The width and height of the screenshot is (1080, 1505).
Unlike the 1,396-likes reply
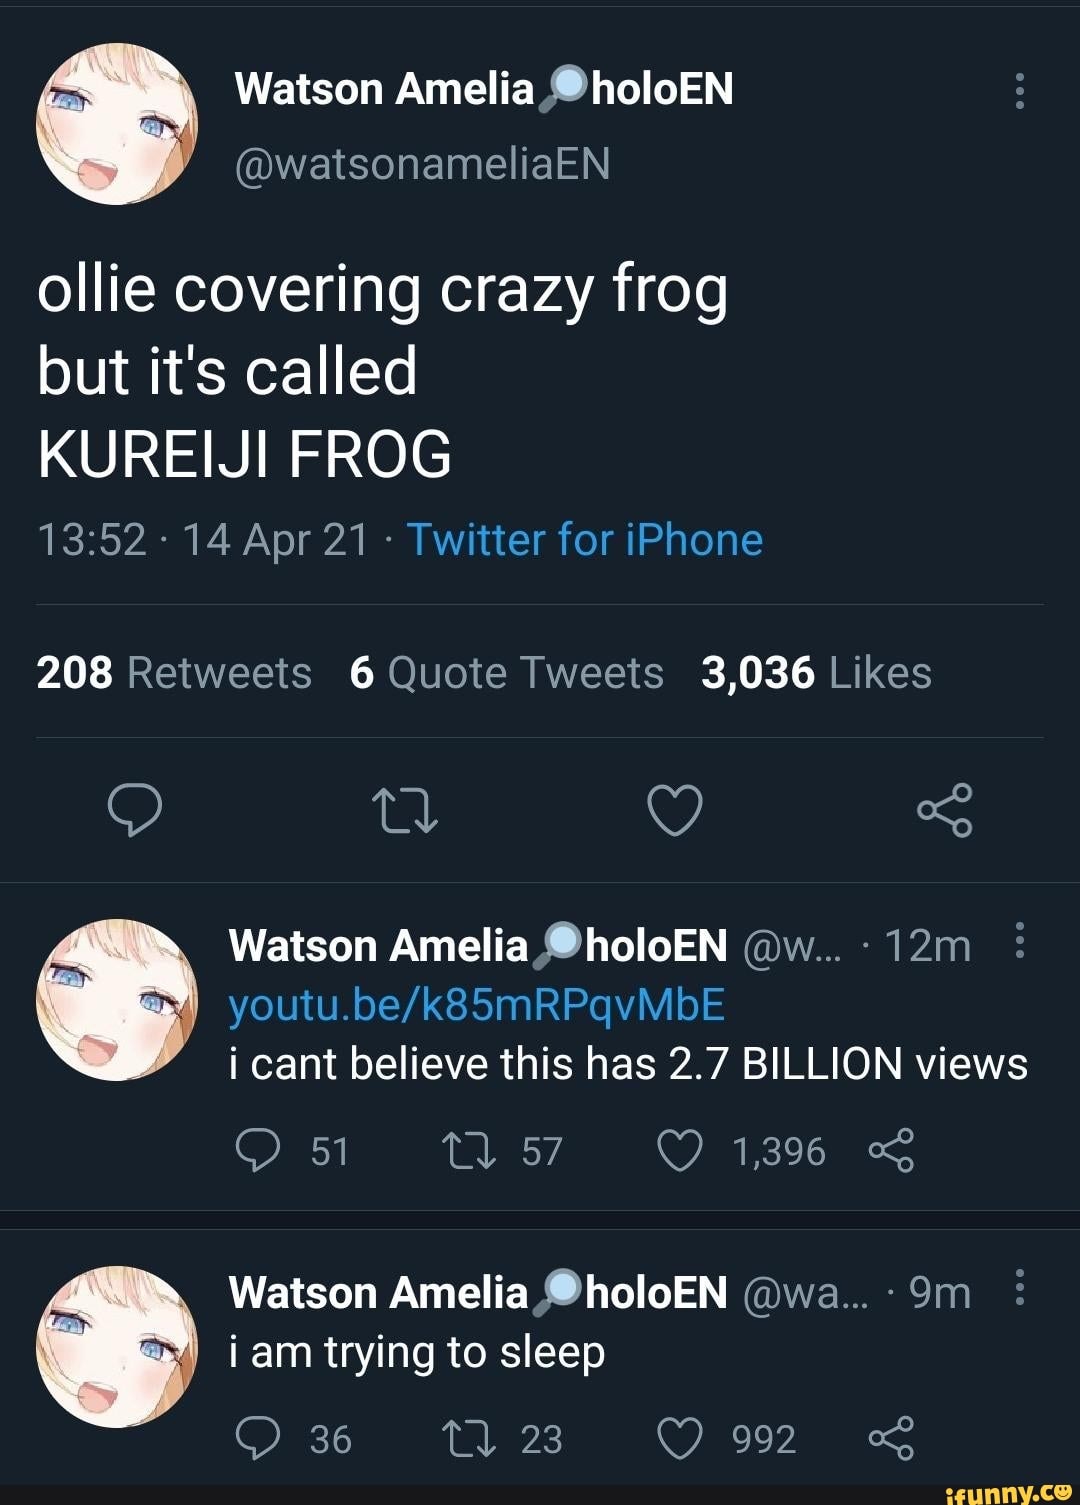[683, 1150]
